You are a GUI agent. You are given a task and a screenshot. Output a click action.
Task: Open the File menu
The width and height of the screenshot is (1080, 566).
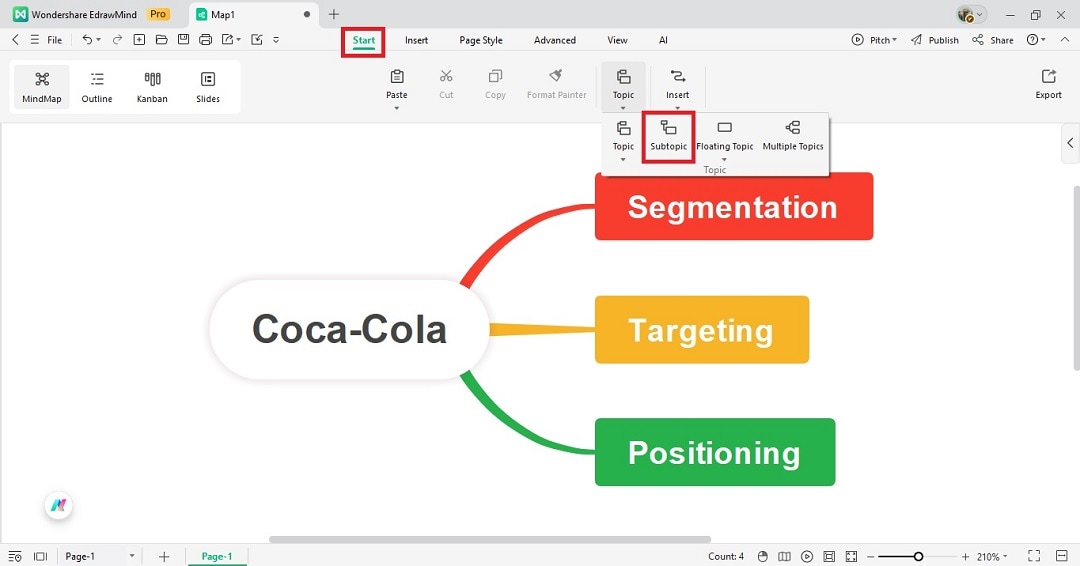54,40
